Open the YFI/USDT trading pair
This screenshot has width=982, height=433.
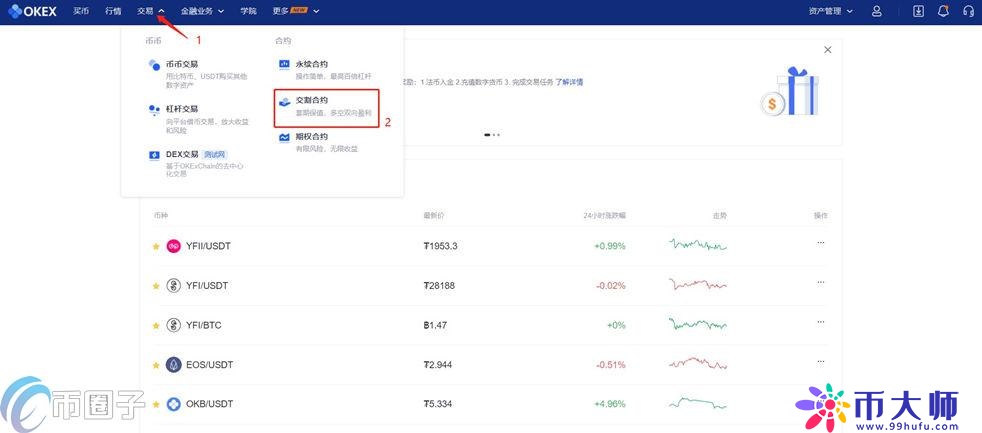click(207, 286)
